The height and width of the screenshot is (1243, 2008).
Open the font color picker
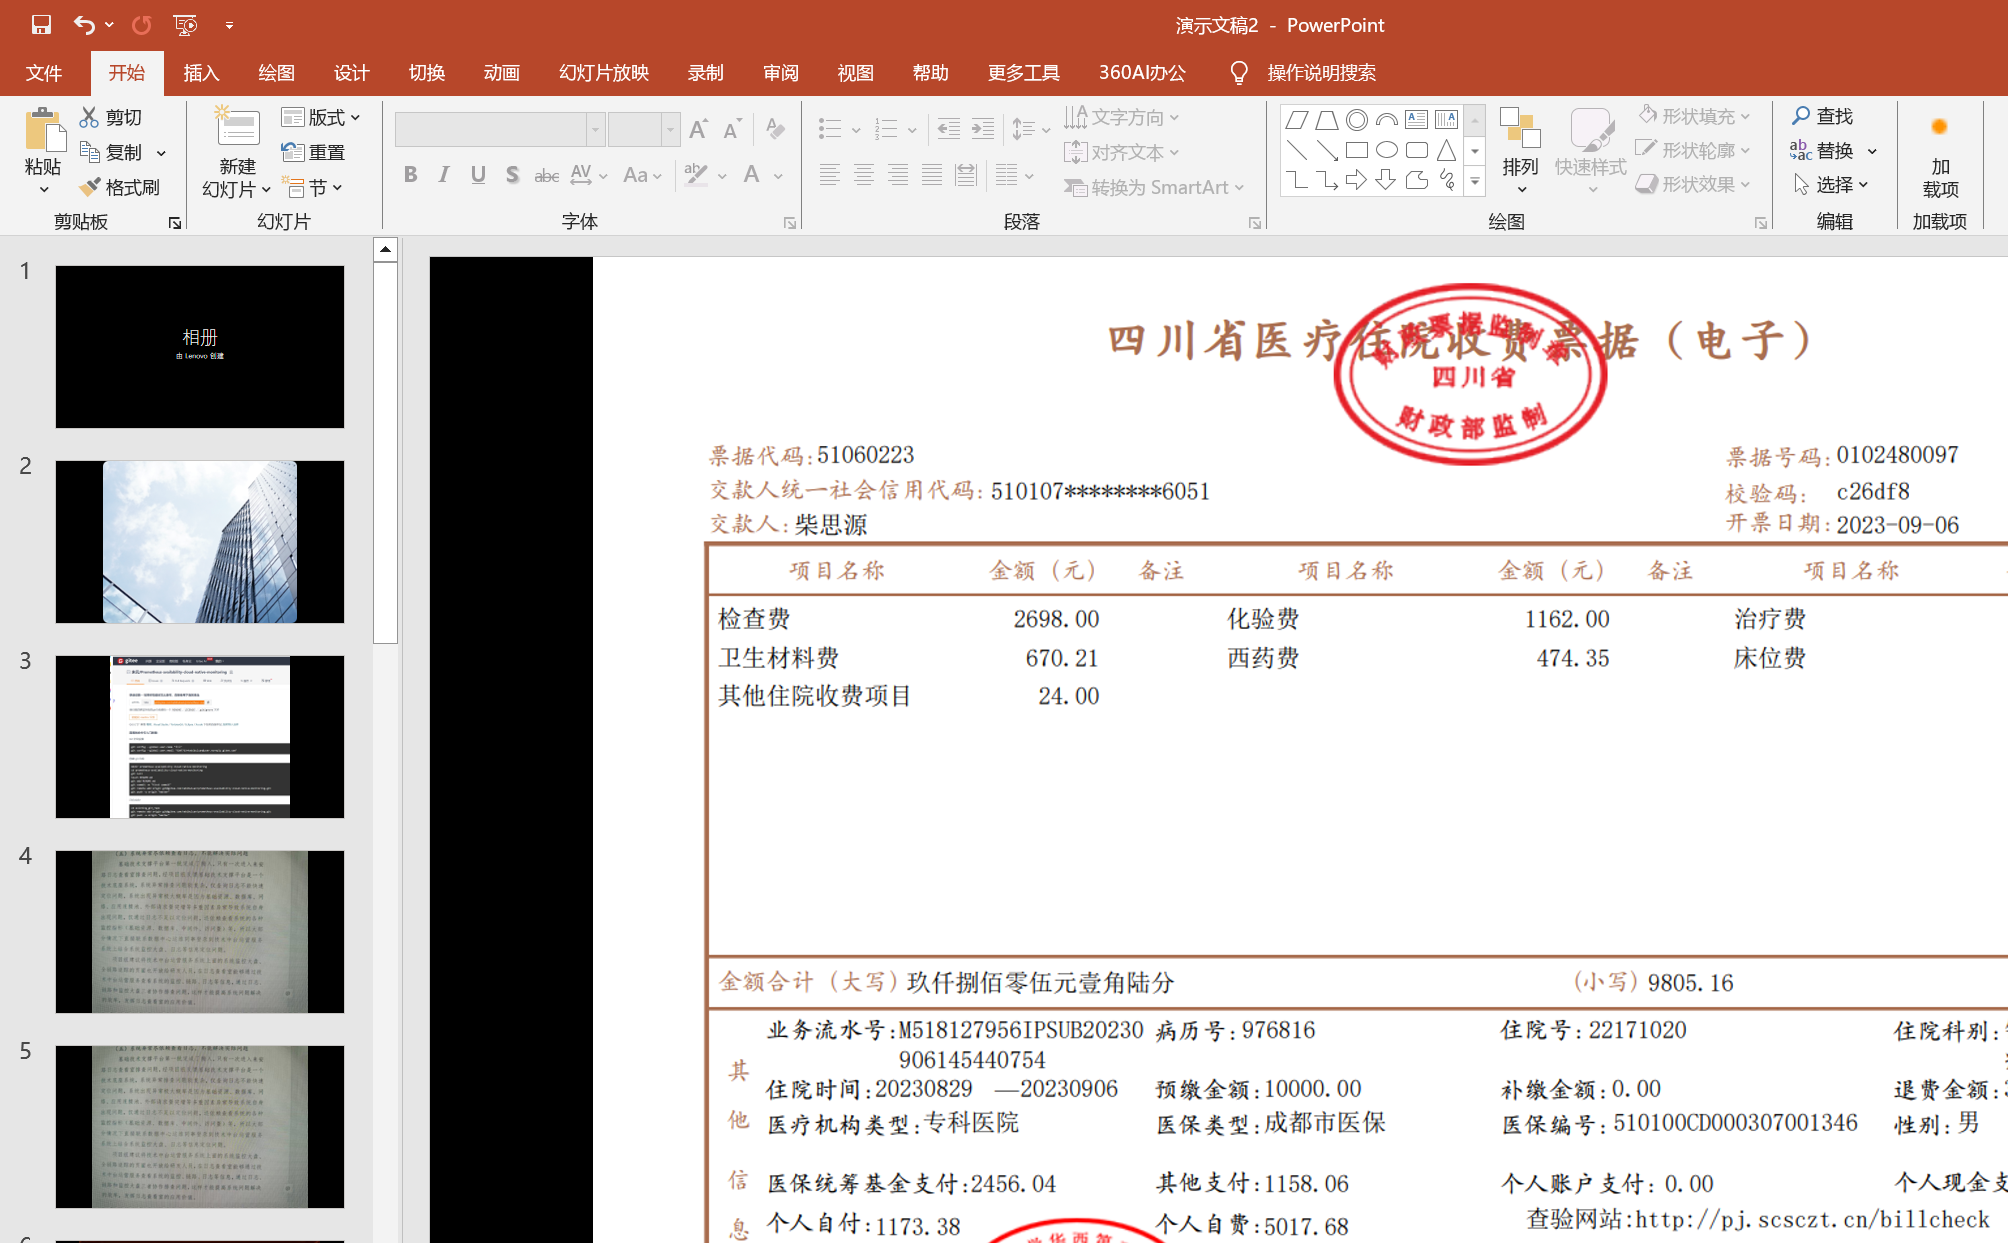[778, 176]
